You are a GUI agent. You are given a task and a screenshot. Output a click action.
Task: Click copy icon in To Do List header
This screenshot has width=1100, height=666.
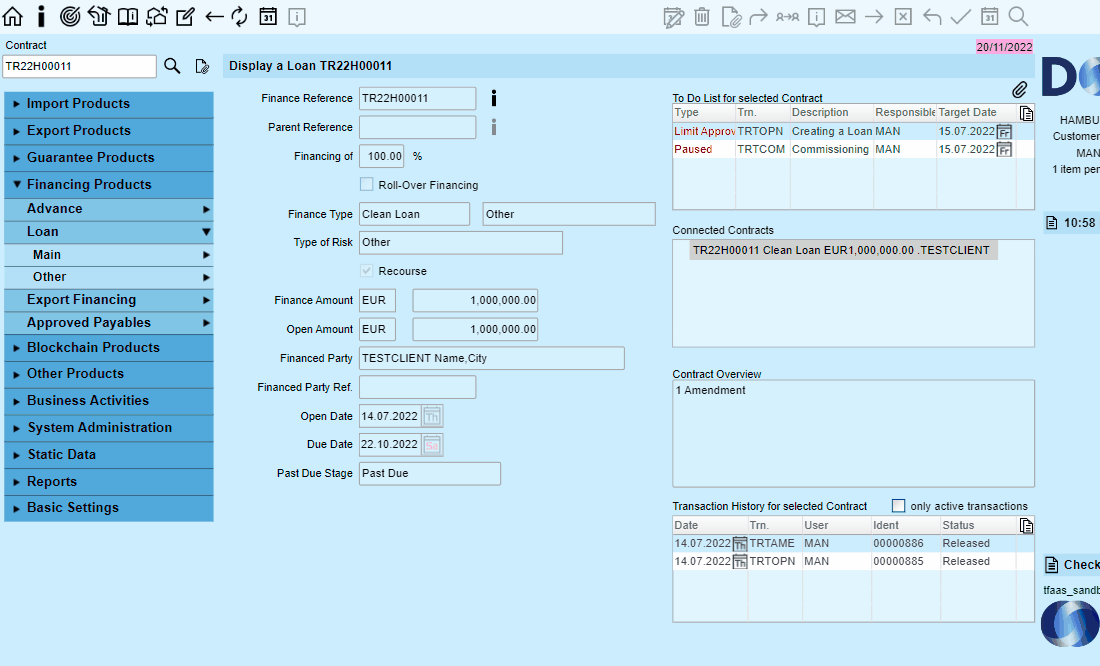point(1026,114)
